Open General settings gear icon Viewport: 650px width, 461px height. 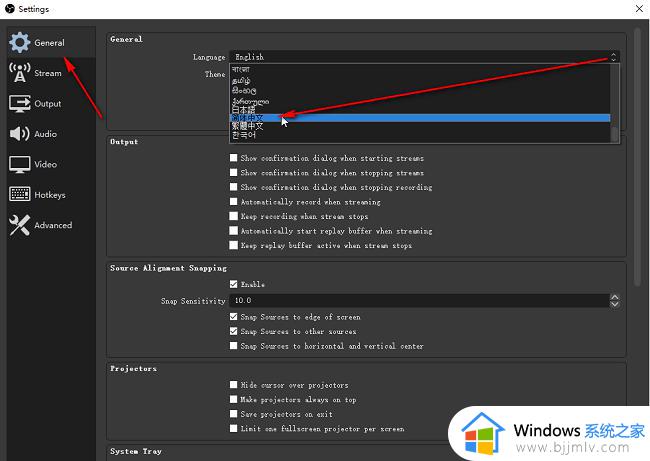19,42
